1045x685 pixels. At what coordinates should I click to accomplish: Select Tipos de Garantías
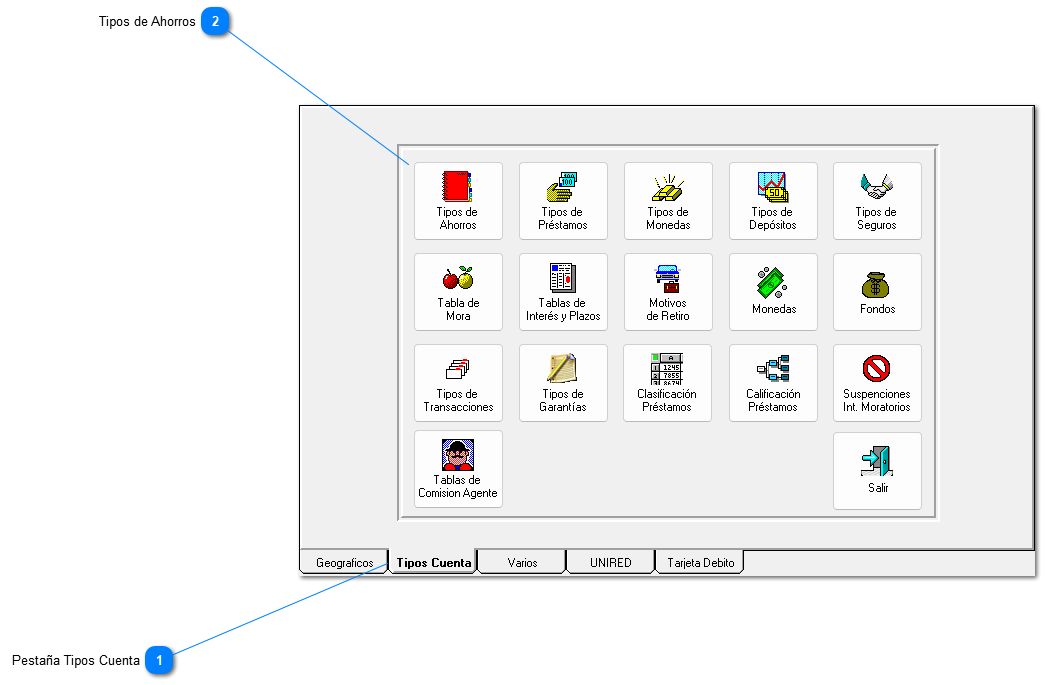(563, 383)
